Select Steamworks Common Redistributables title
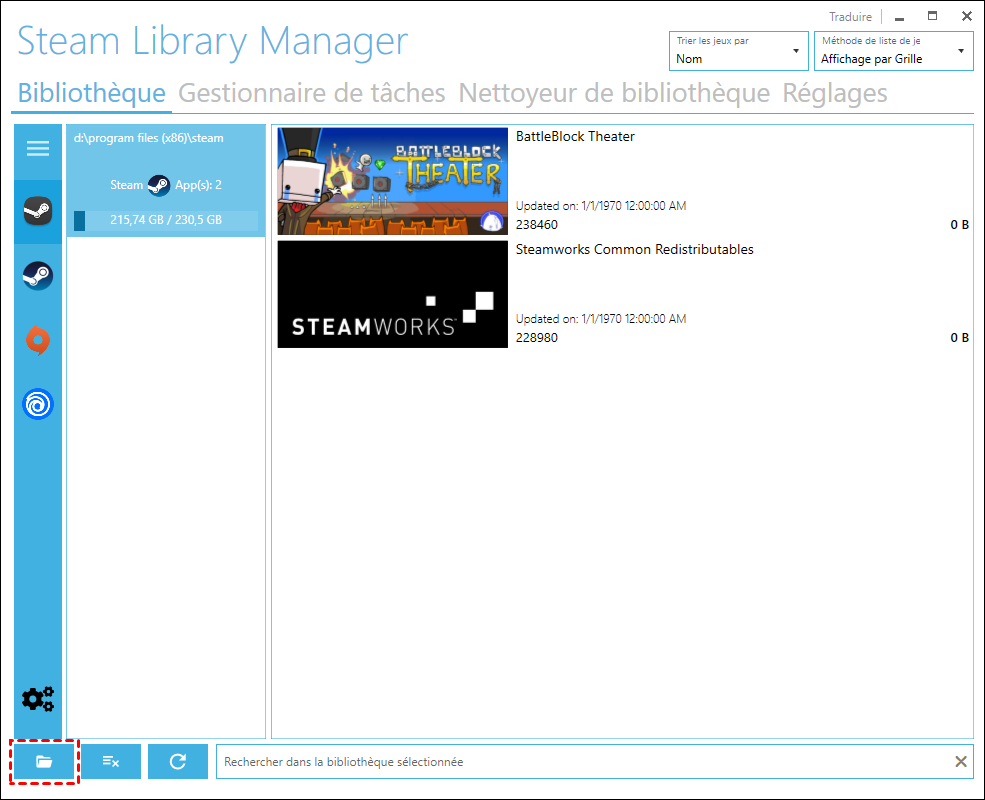This screenshot has height=800, width=985. 634,249
